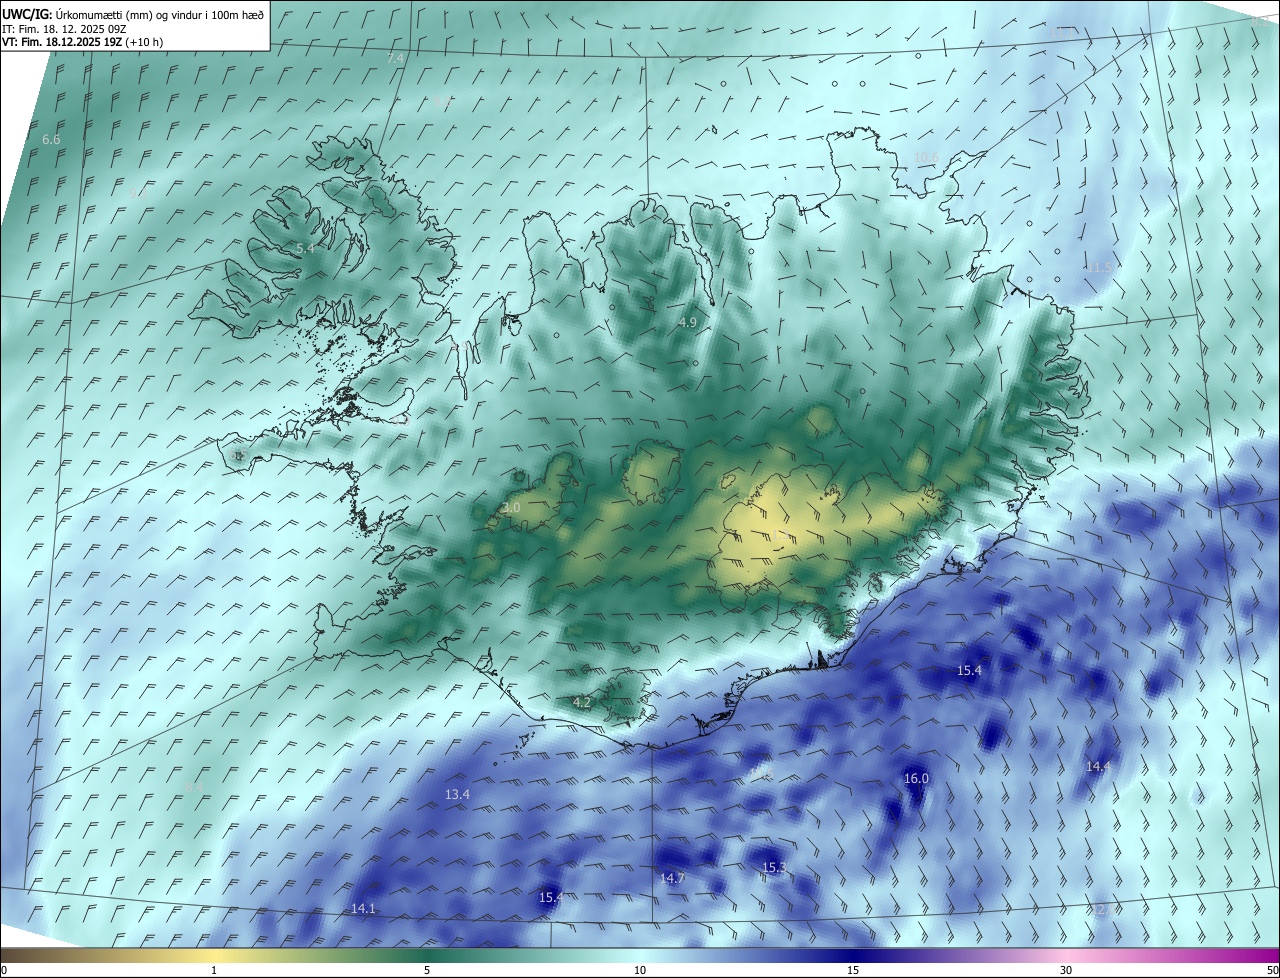Click the color scale tick labeled 1
The width and height of the screenshot is (1280, 978).
214,970
